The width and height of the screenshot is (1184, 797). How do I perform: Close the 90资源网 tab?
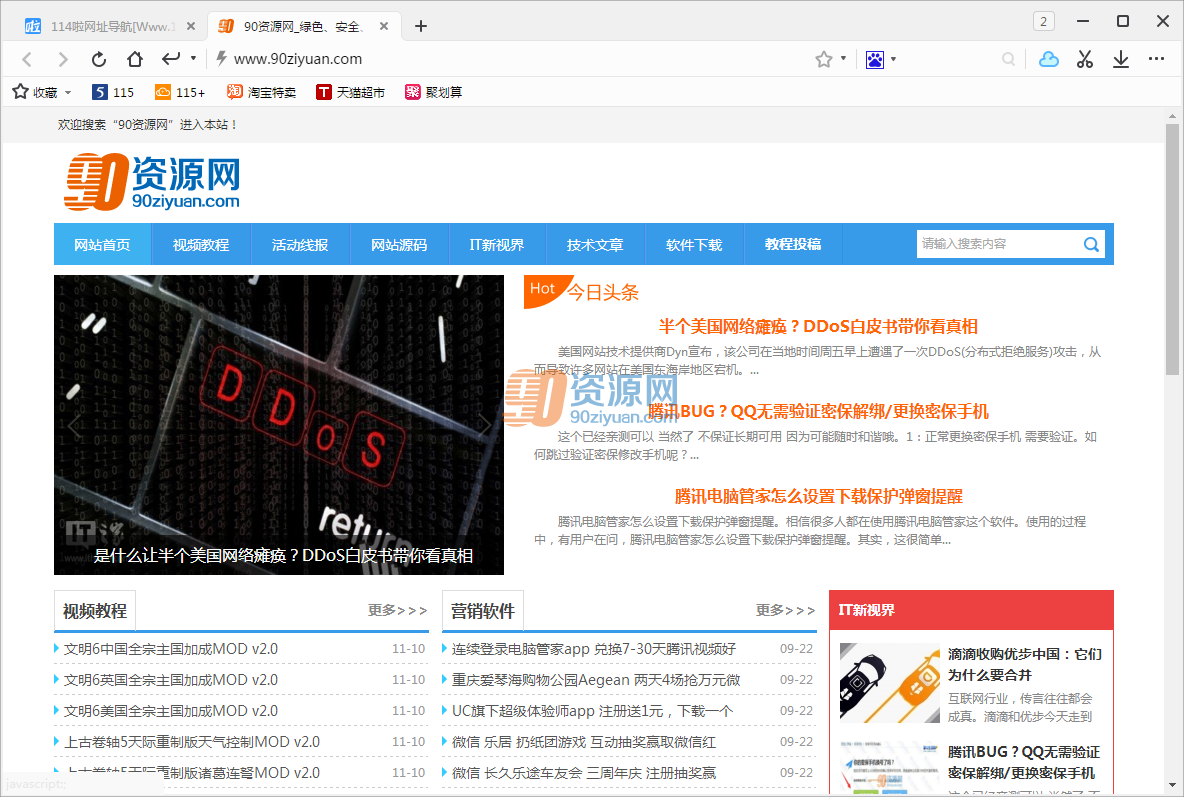point(384,26)
